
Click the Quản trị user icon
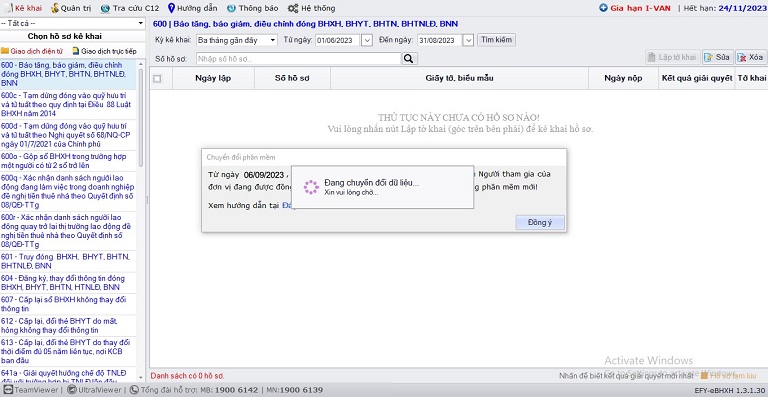pyautogui.click(x=54, y=8)
